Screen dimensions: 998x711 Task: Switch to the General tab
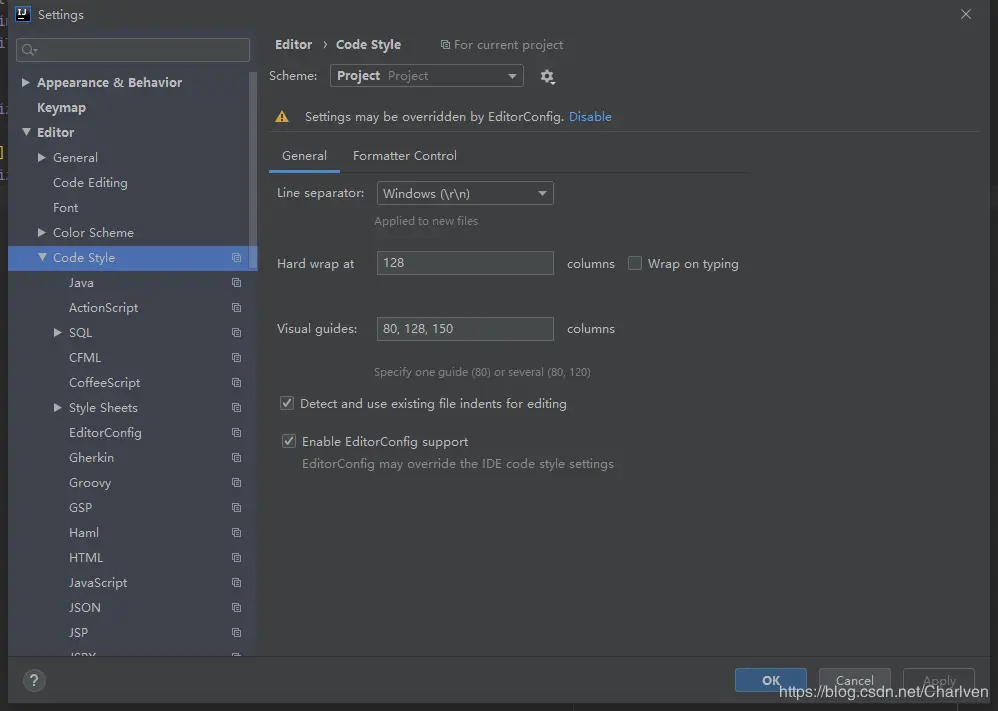click(304, 156)
